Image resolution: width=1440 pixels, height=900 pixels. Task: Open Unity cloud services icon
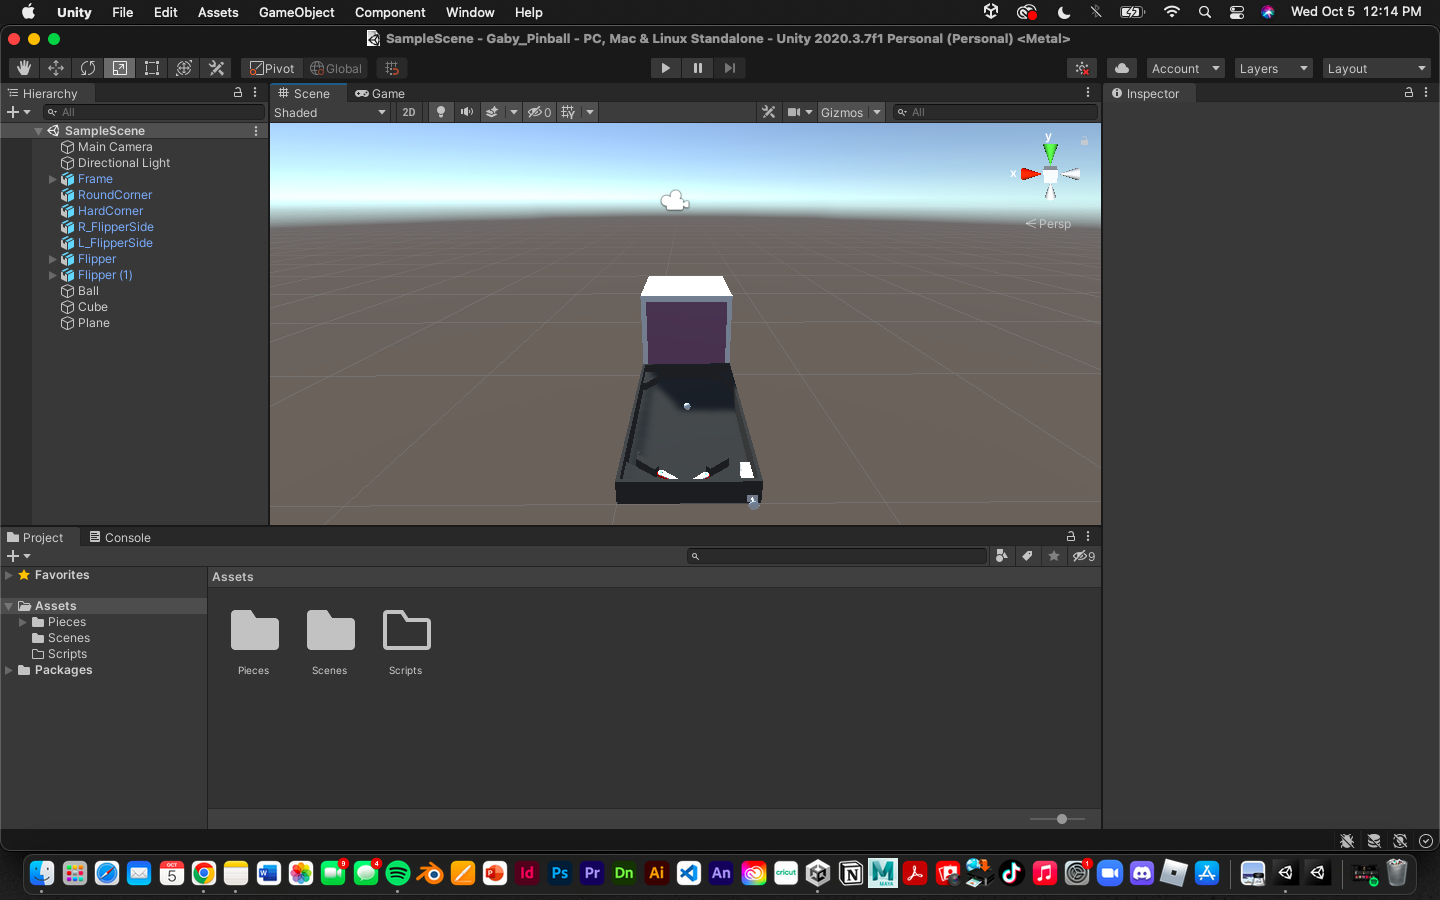coord(1122,68)
